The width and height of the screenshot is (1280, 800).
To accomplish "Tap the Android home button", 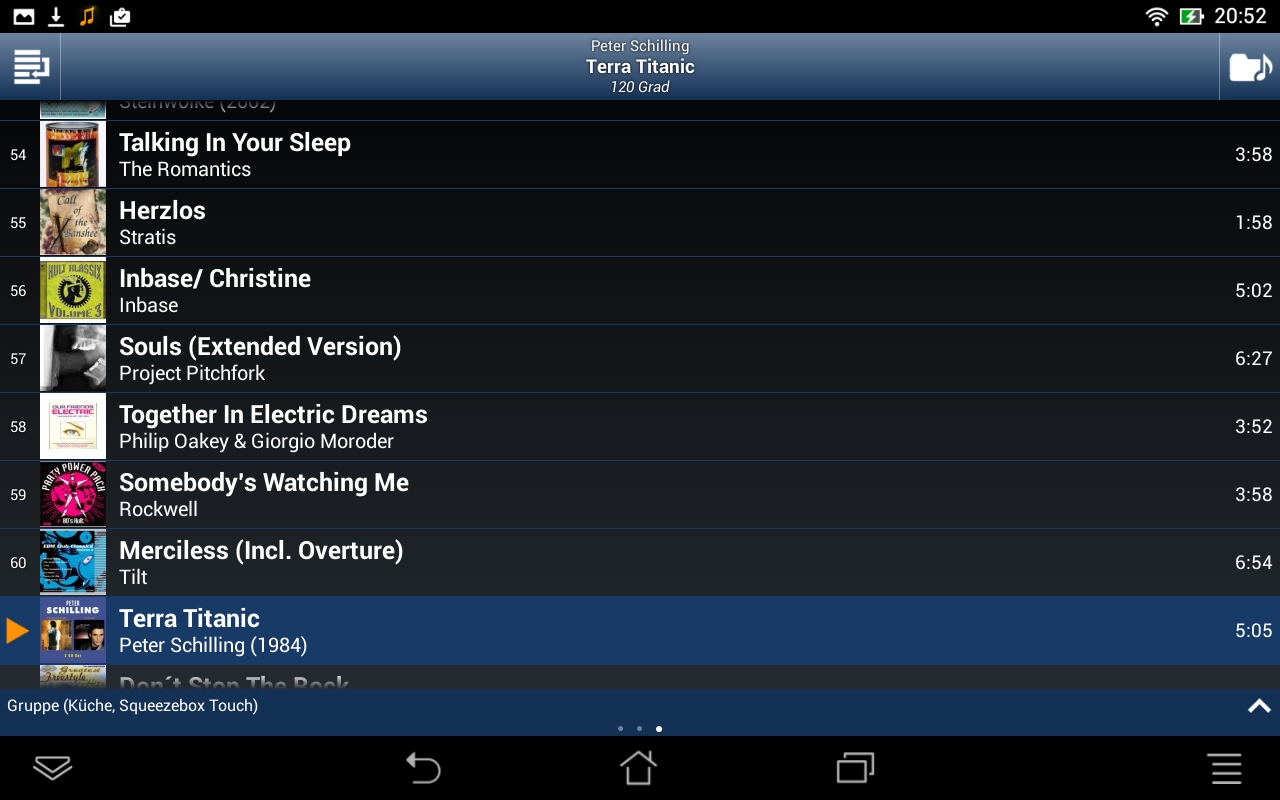I will 638,768.
